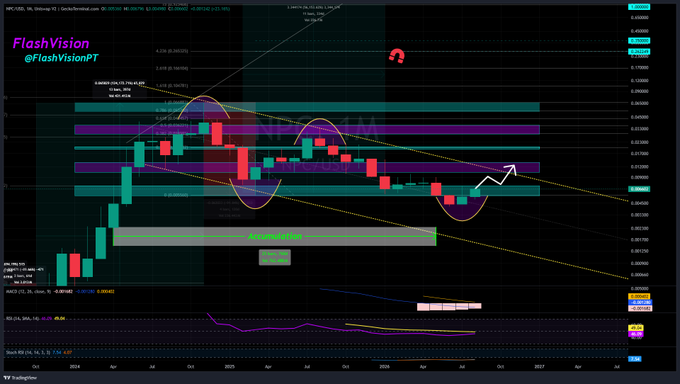This screenshot has width=680, height=384.
Task: Click the 4.236 (0.265325) Fibonacci level label
Action: [172, 51]
